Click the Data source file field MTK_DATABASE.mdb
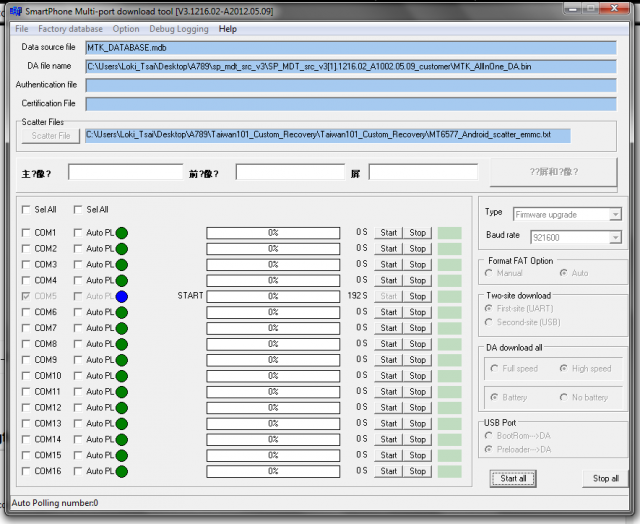Viewport: 640px width, 524px height. point(351,48)
